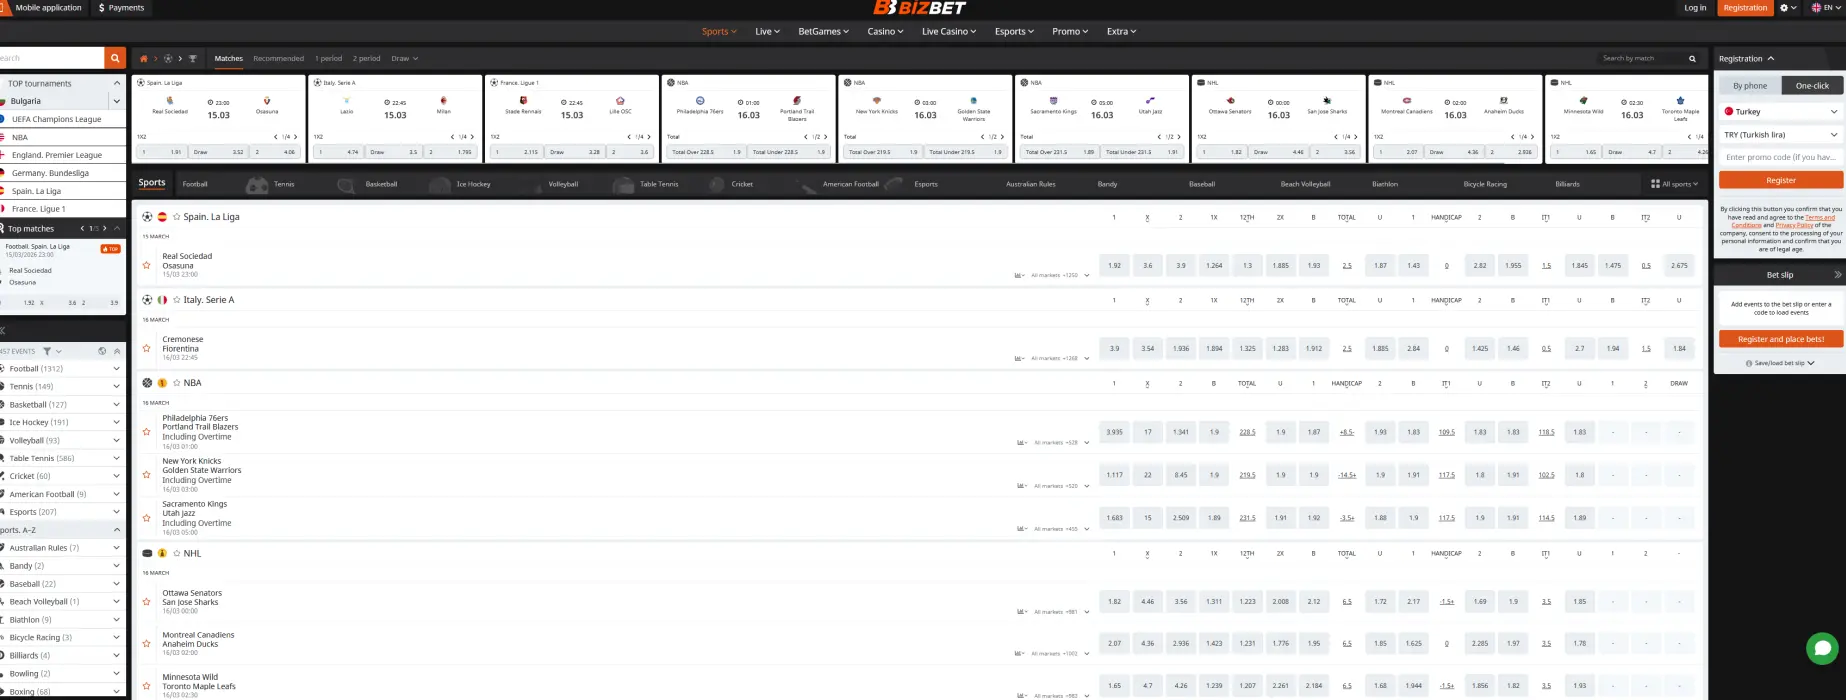Click the promo code input field
Screen dimensions: 1846x700
coord(1781,157)
